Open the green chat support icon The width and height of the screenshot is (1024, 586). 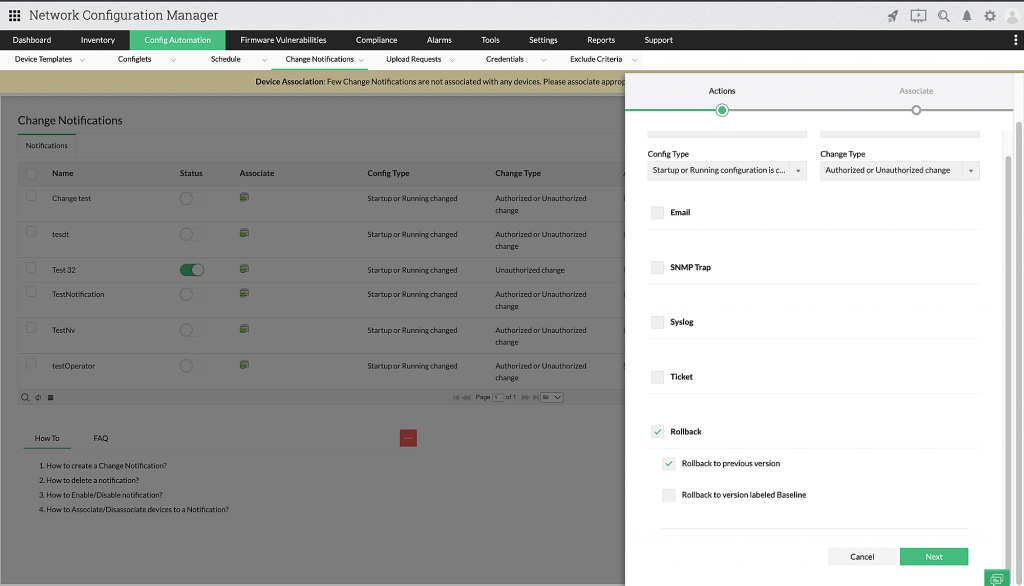click(996, 578)
